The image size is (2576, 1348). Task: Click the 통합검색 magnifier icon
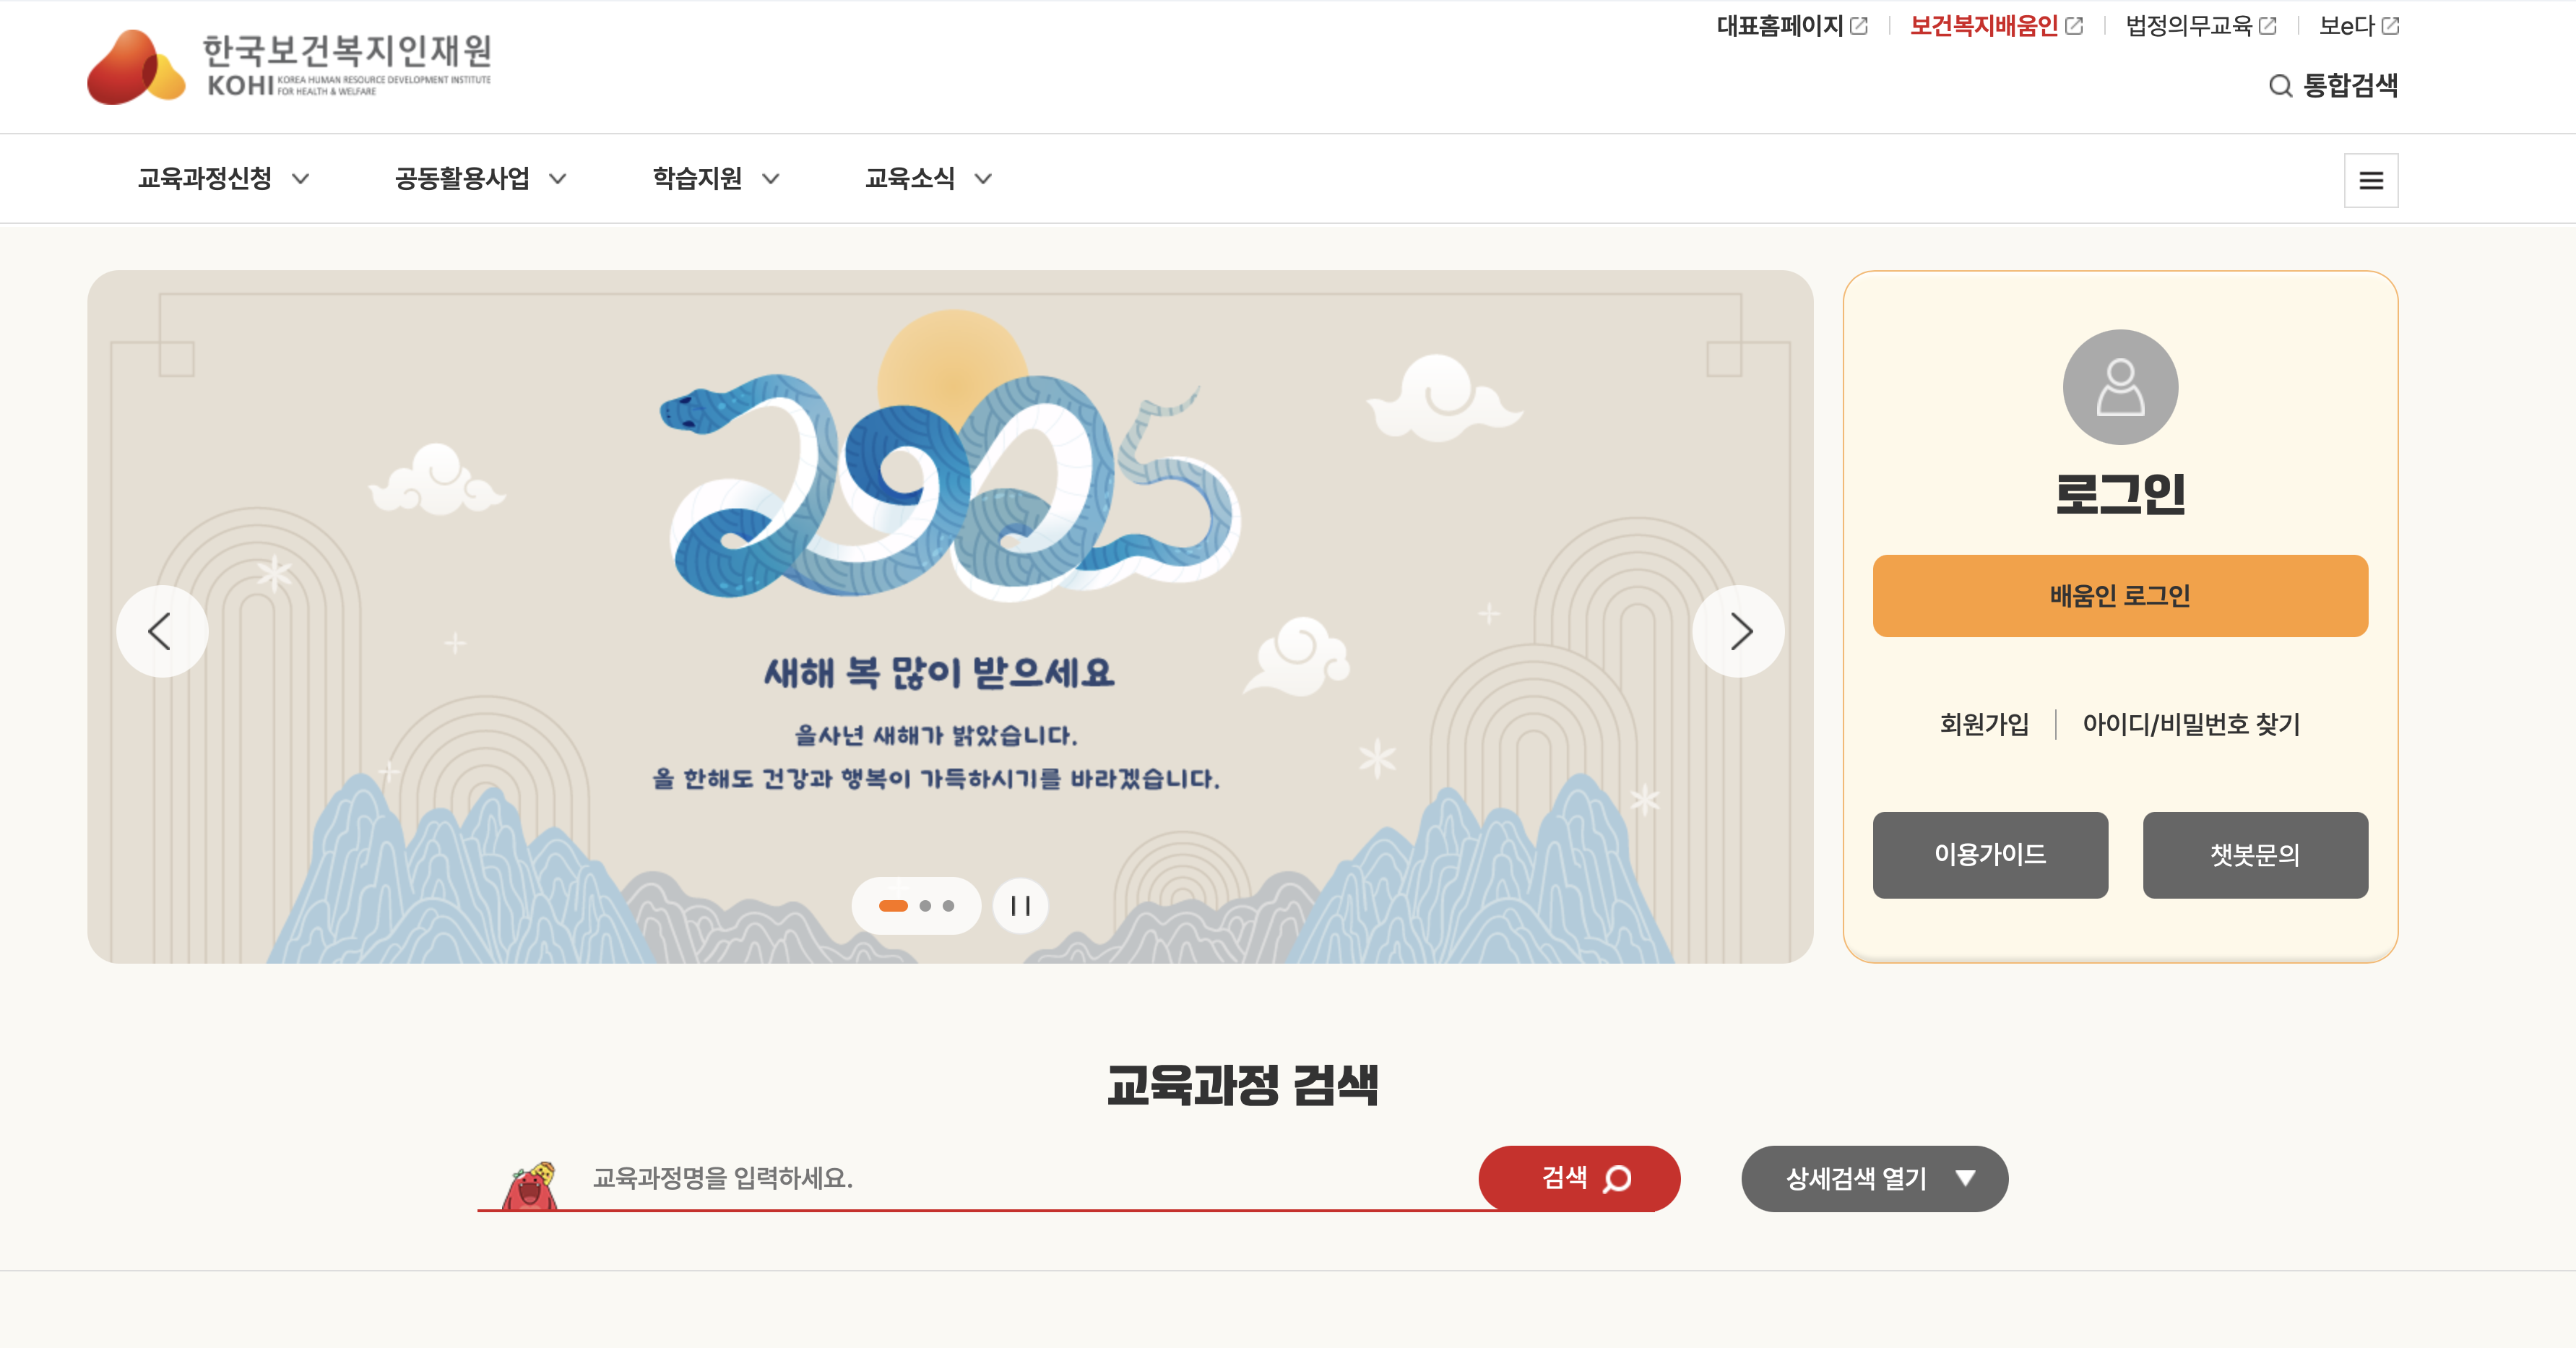2280,86
